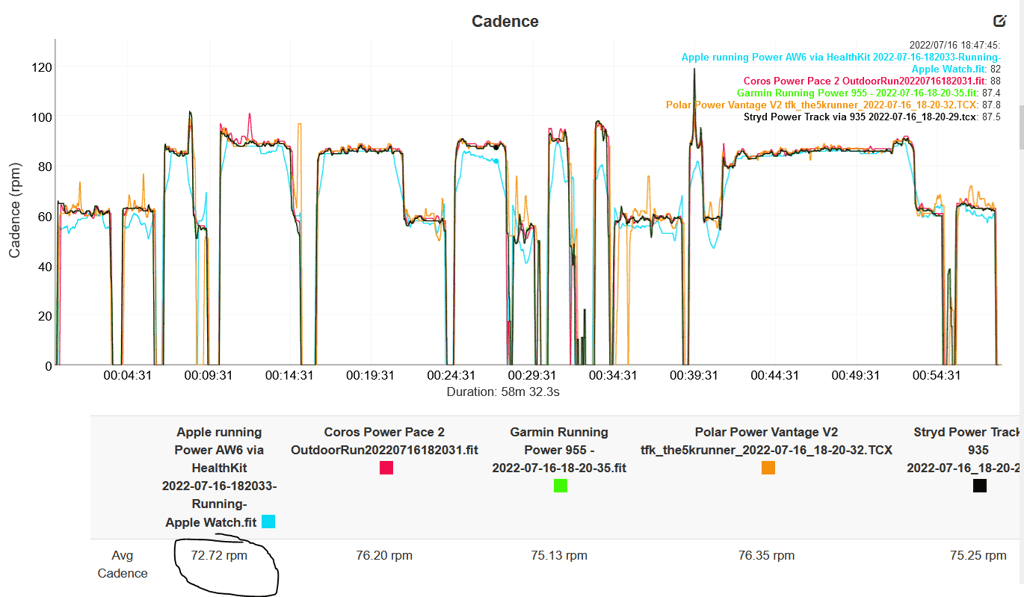Click the cyan Apple Watch color swatch
This screenshot has height=597, width=1024.
click(268, 521)
